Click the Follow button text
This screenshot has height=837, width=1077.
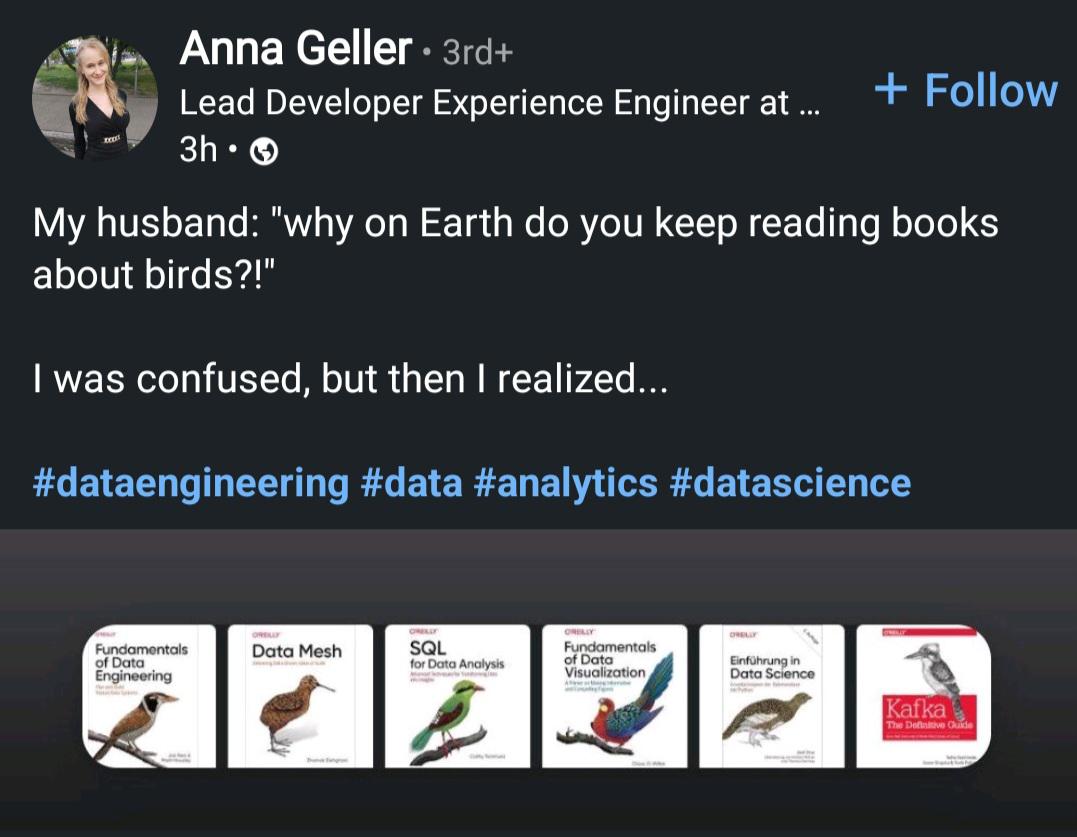pos(990,90)
